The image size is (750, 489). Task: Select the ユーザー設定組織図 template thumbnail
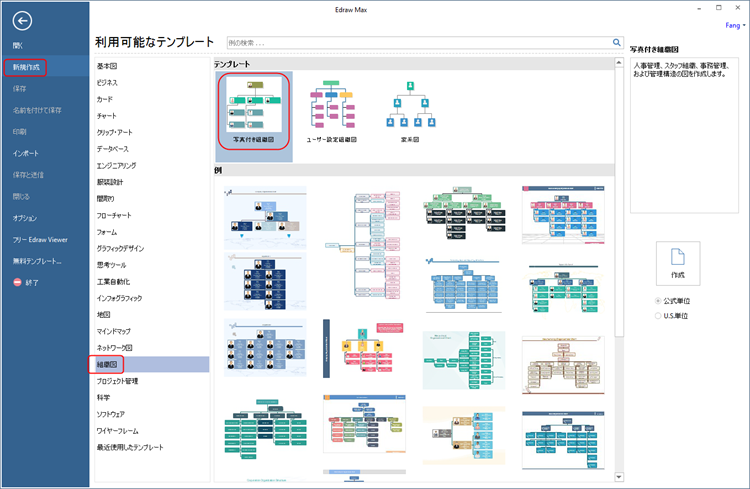pyautogui.click(x=331, y=111)
